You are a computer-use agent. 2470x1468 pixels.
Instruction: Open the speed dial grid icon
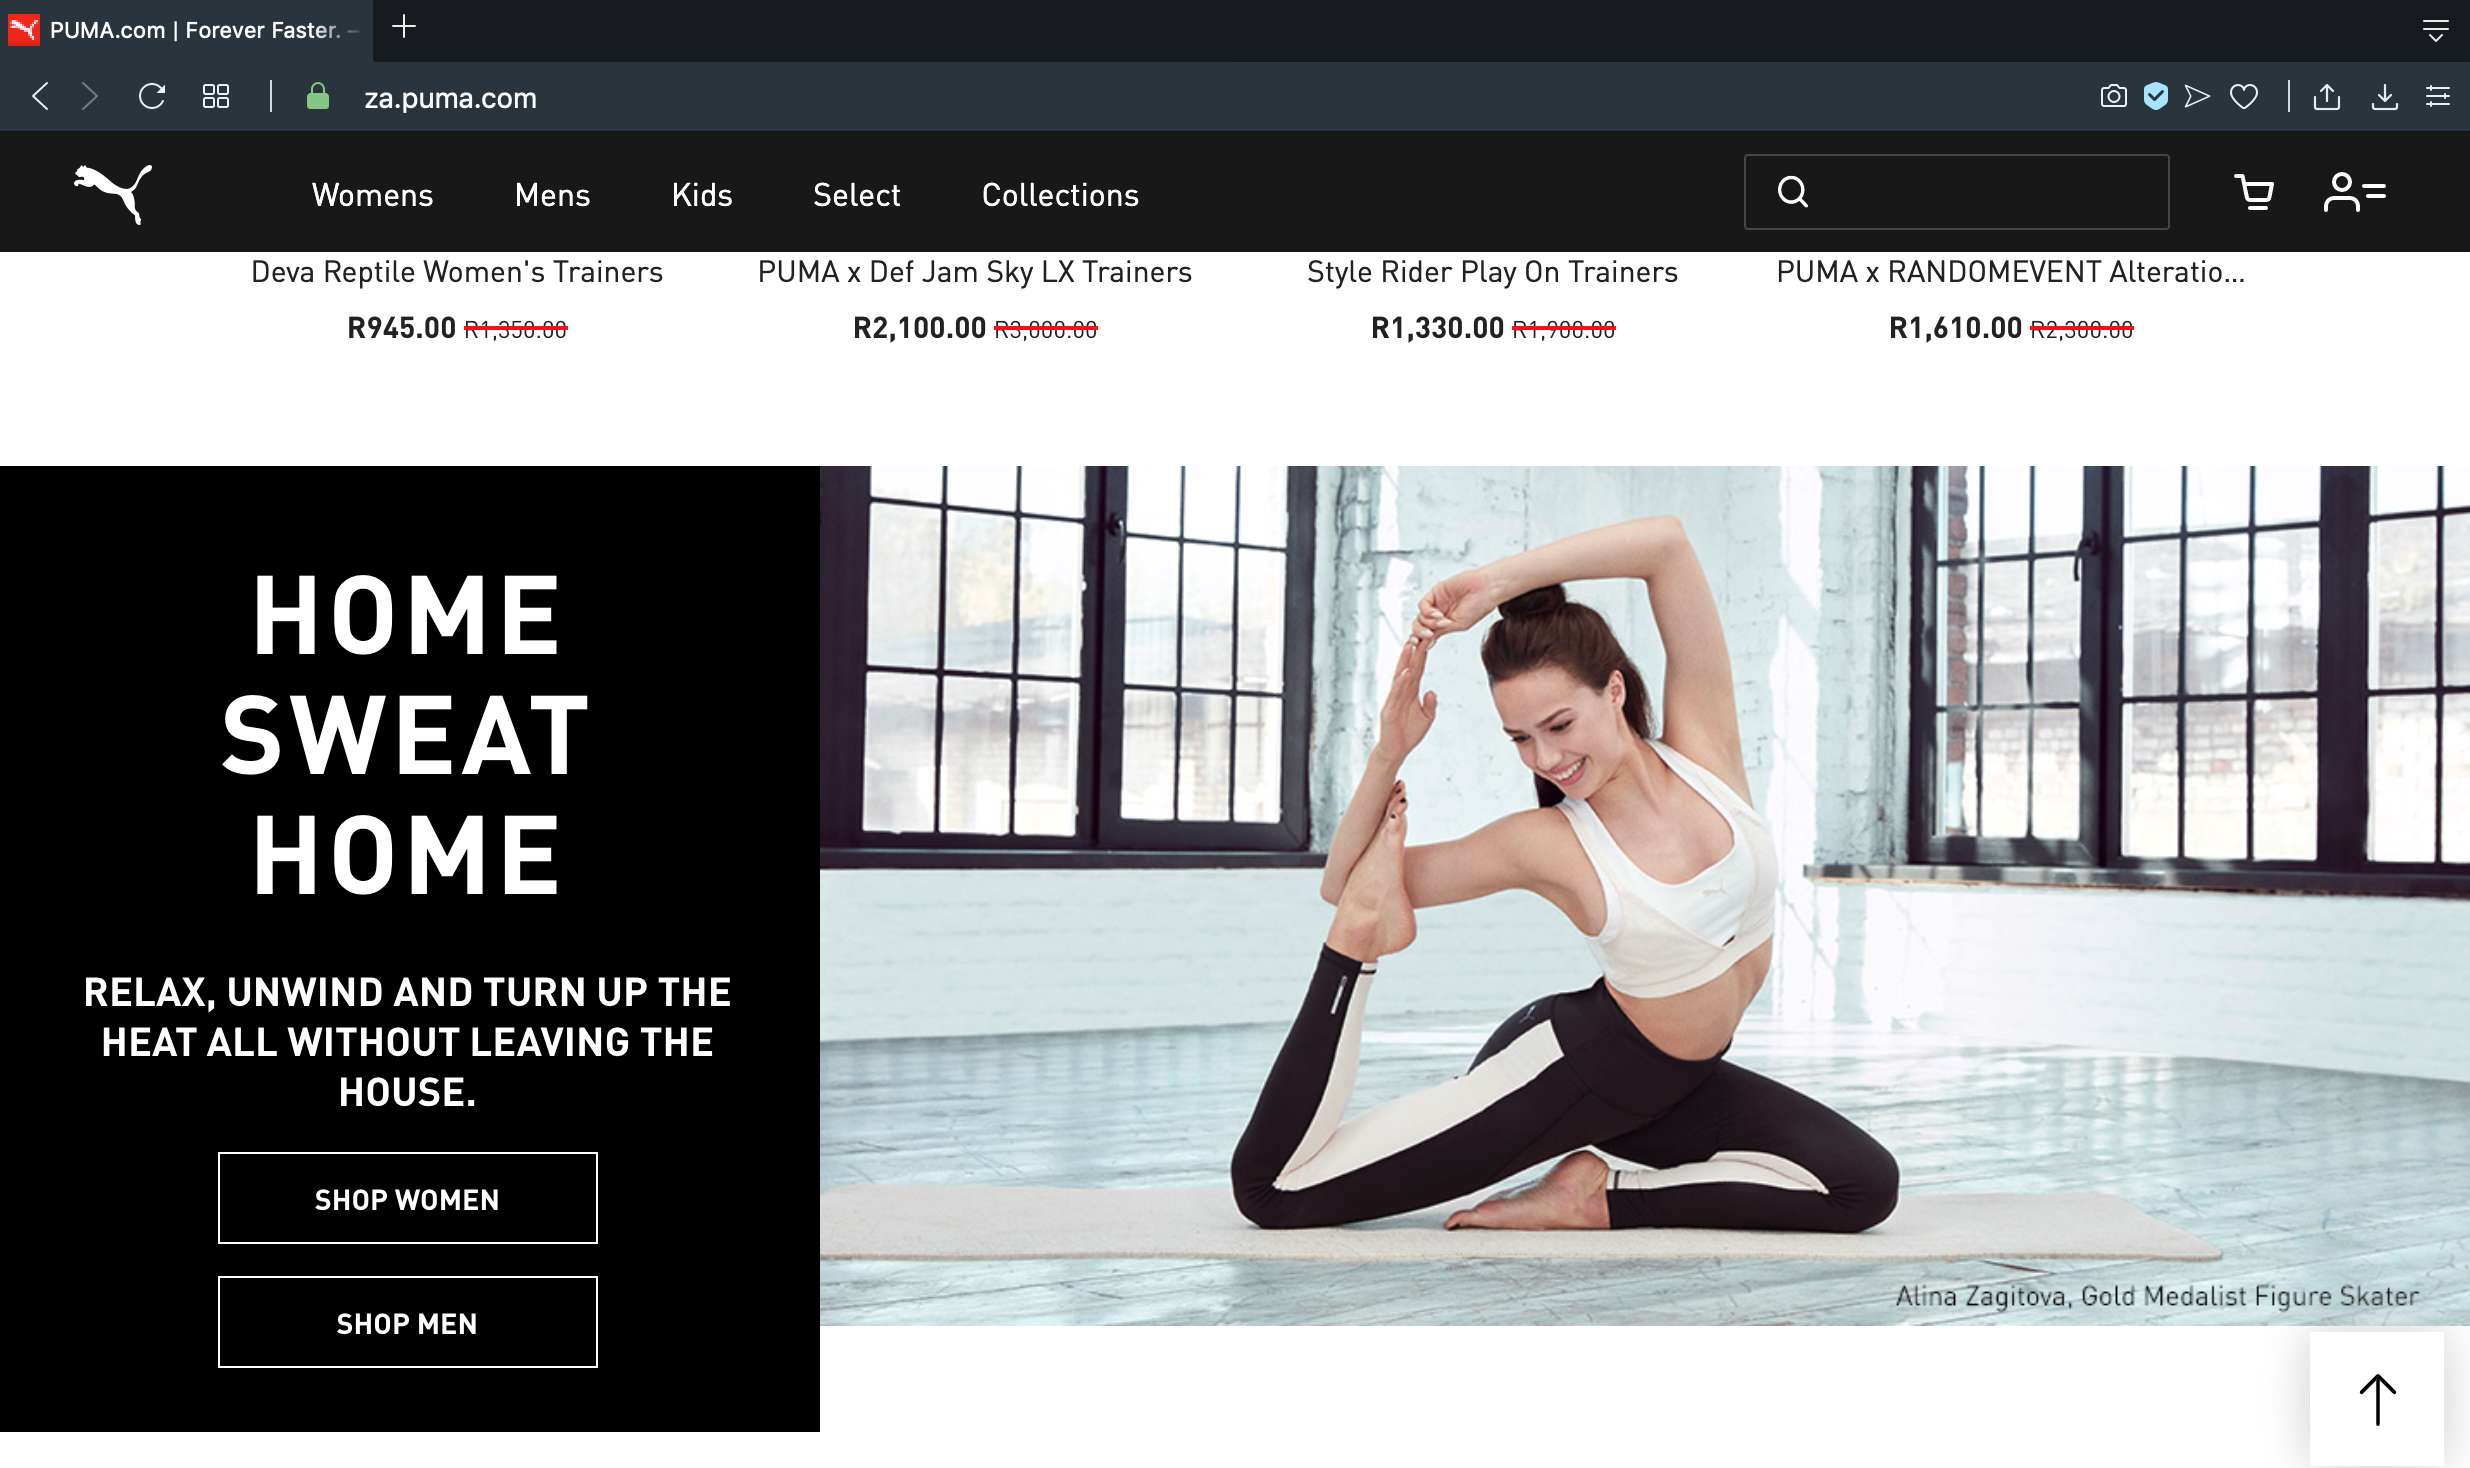coord(216,97)
